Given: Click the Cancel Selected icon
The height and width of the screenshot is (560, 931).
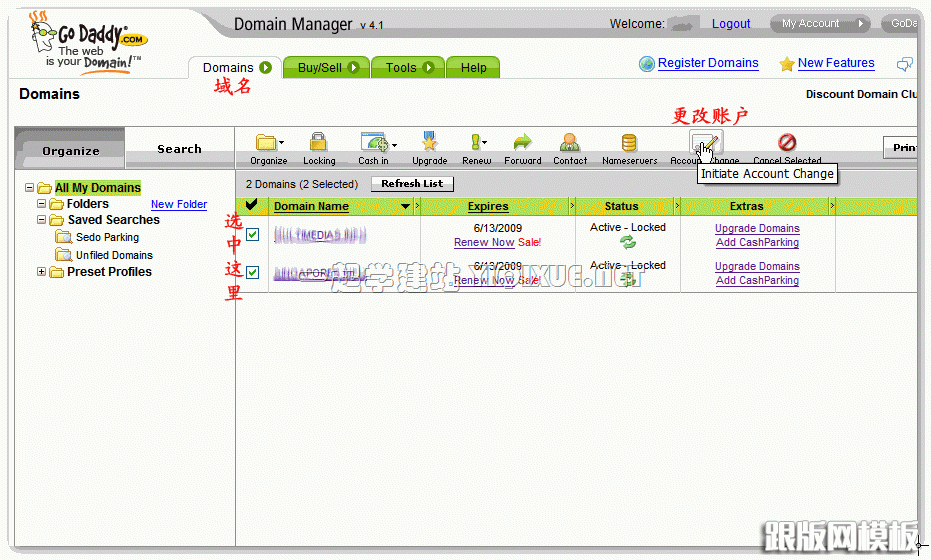Looking at the screenshot, I should tap(787, 143).
